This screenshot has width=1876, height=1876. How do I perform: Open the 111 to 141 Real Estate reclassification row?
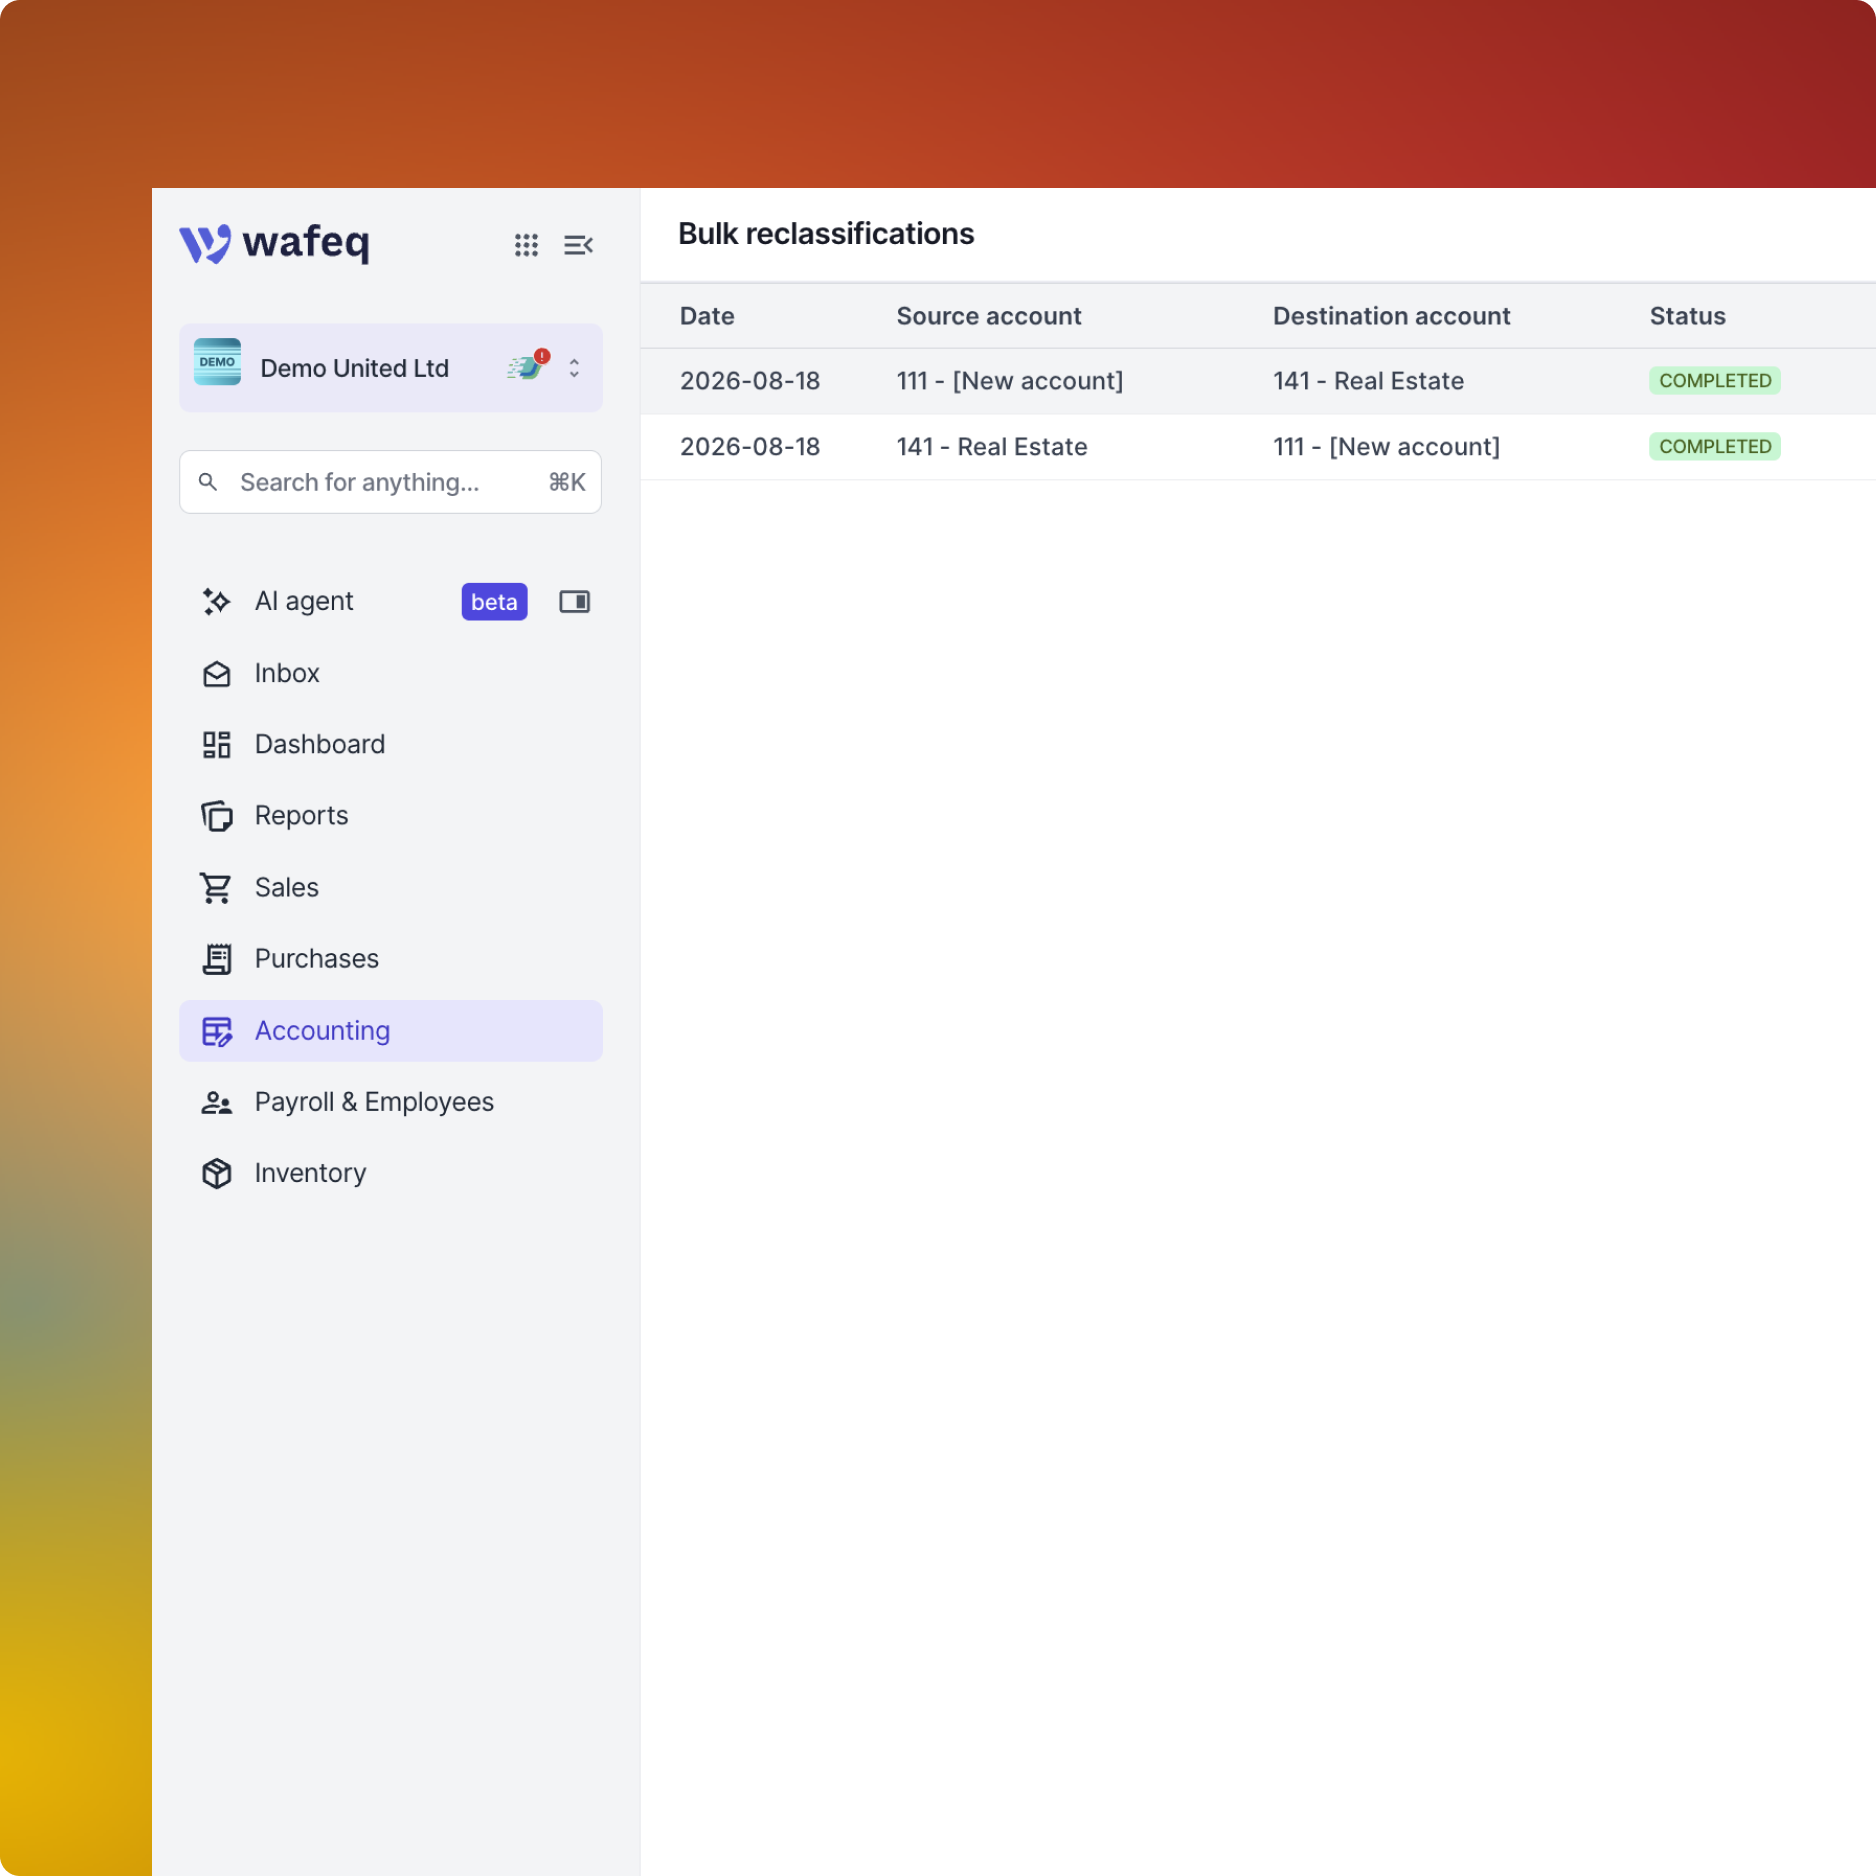pyautogui.click(x=1258, y=381)
